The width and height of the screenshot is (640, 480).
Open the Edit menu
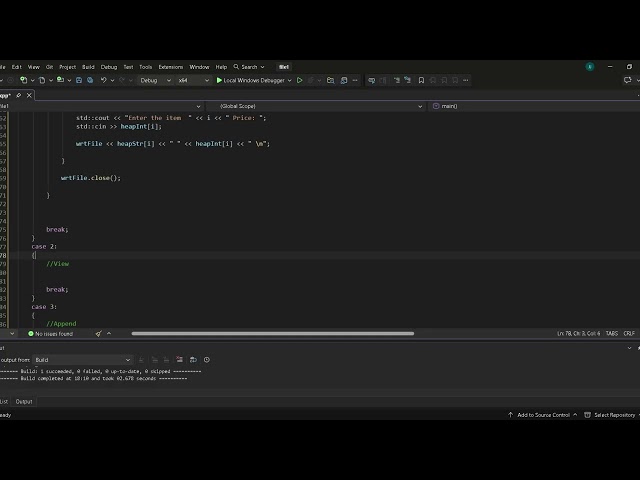pos(16,67)
